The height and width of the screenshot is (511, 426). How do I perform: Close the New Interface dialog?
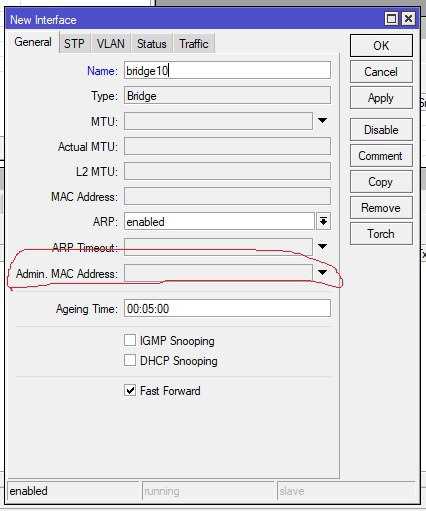(408, 18)
